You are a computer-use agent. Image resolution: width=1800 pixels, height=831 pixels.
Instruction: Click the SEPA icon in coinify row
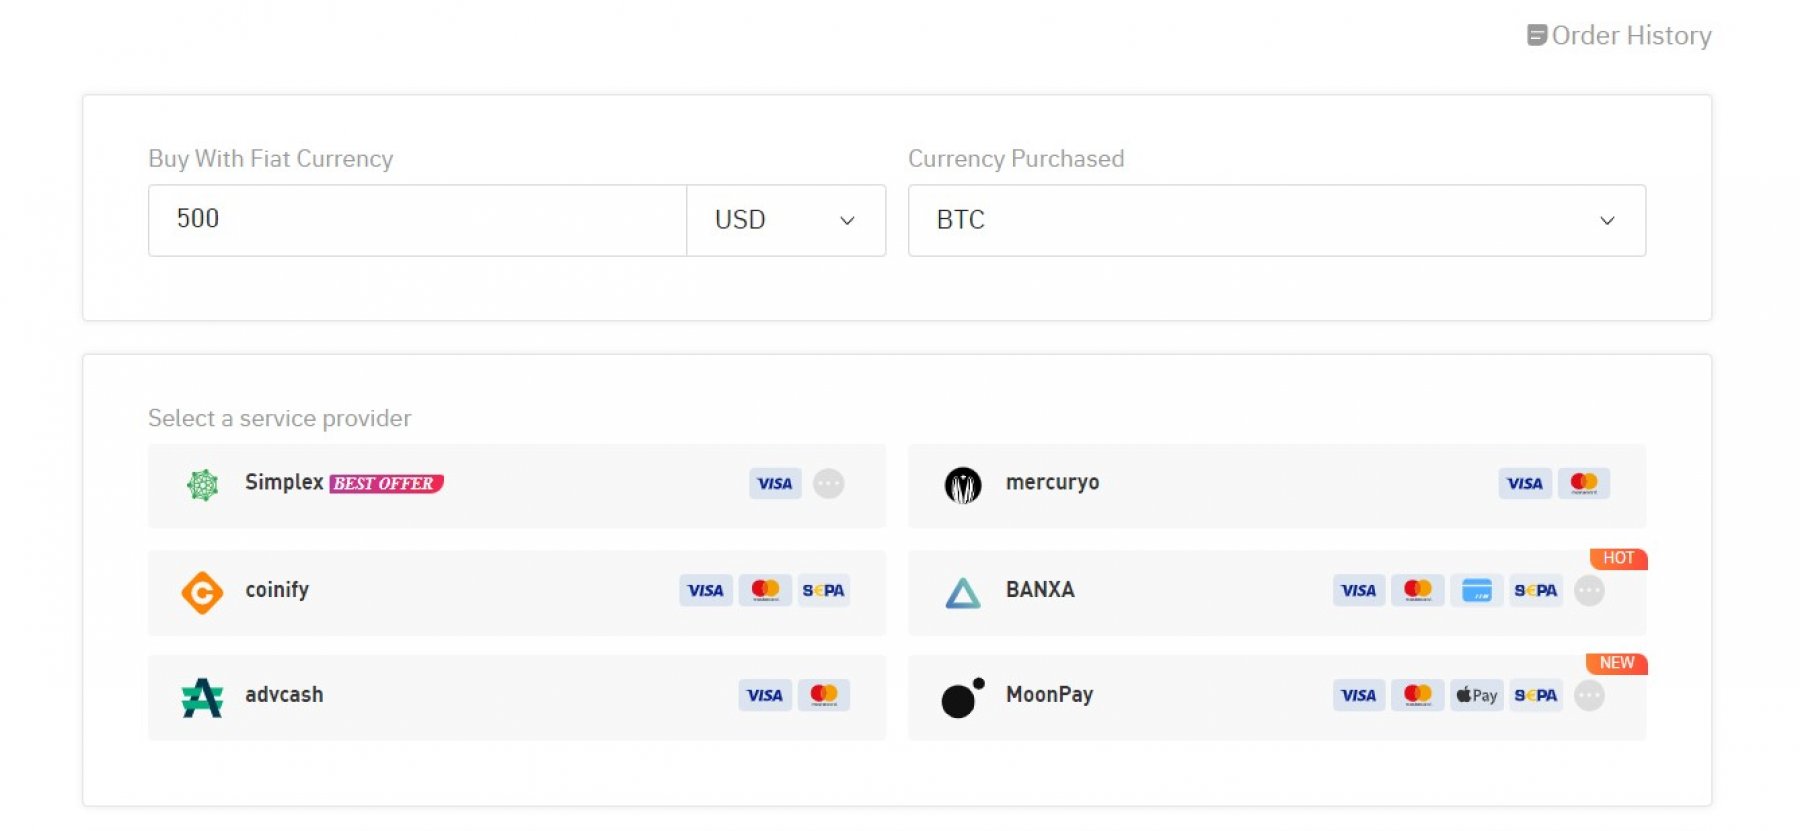(x=823, y=591)
